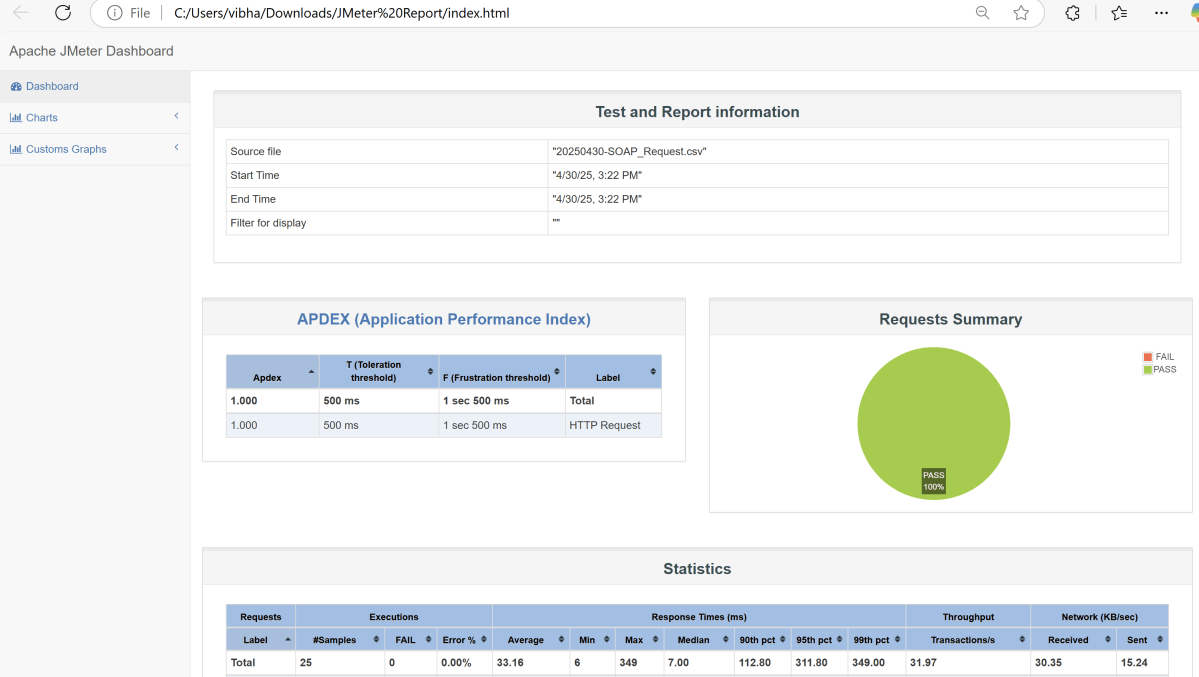Image resolution: width=1199 pixels, height=677 pixels.
Task: Expand the Customs Graphs sidebar chevron
Action: coord(176,148)
